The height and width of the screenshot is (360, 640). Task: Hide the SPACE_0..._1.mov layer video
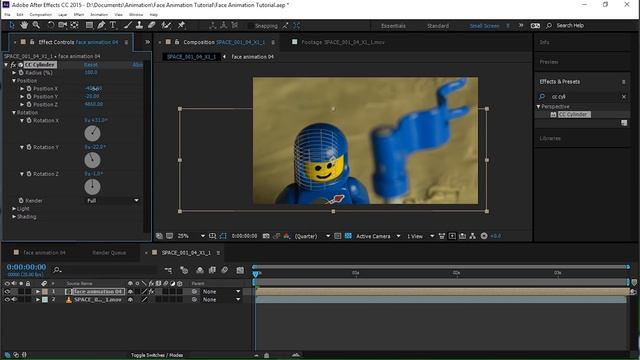point(7,300)
